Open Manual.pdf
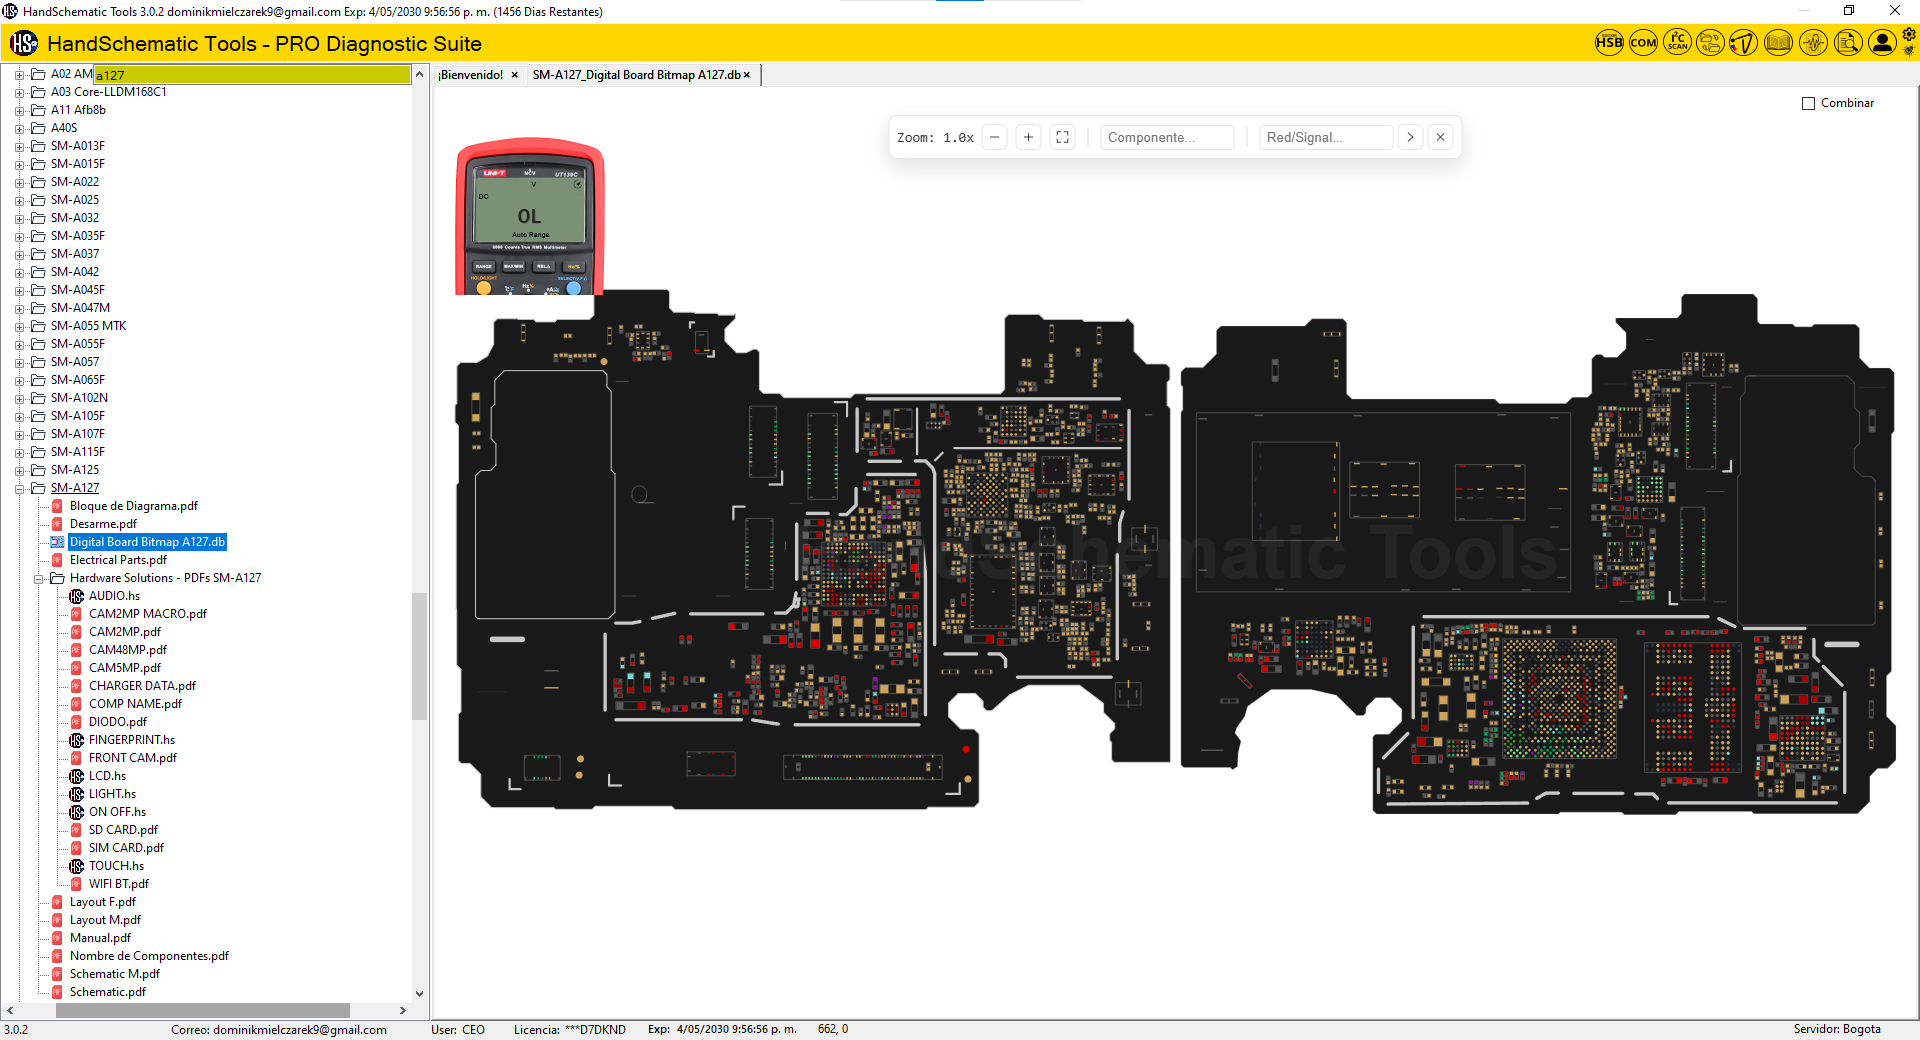Screen dimensions: 1920x1040 pos(100,938)
